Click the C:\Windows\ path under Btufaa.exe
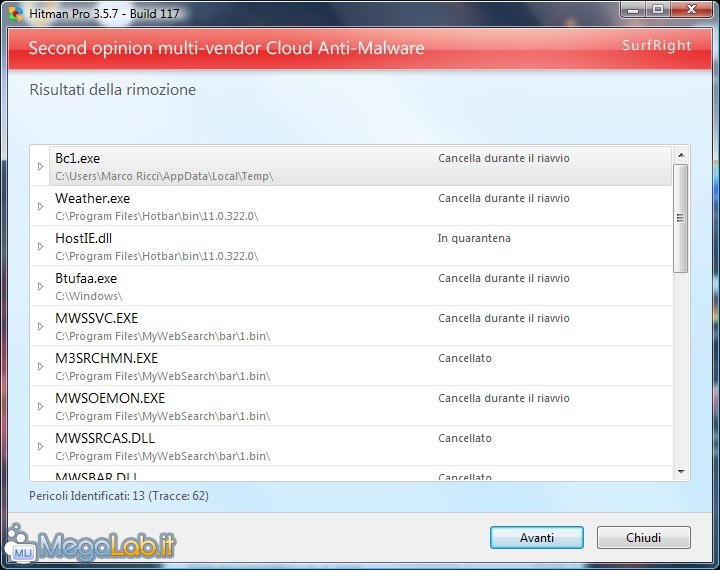 (x=89, y=296)
